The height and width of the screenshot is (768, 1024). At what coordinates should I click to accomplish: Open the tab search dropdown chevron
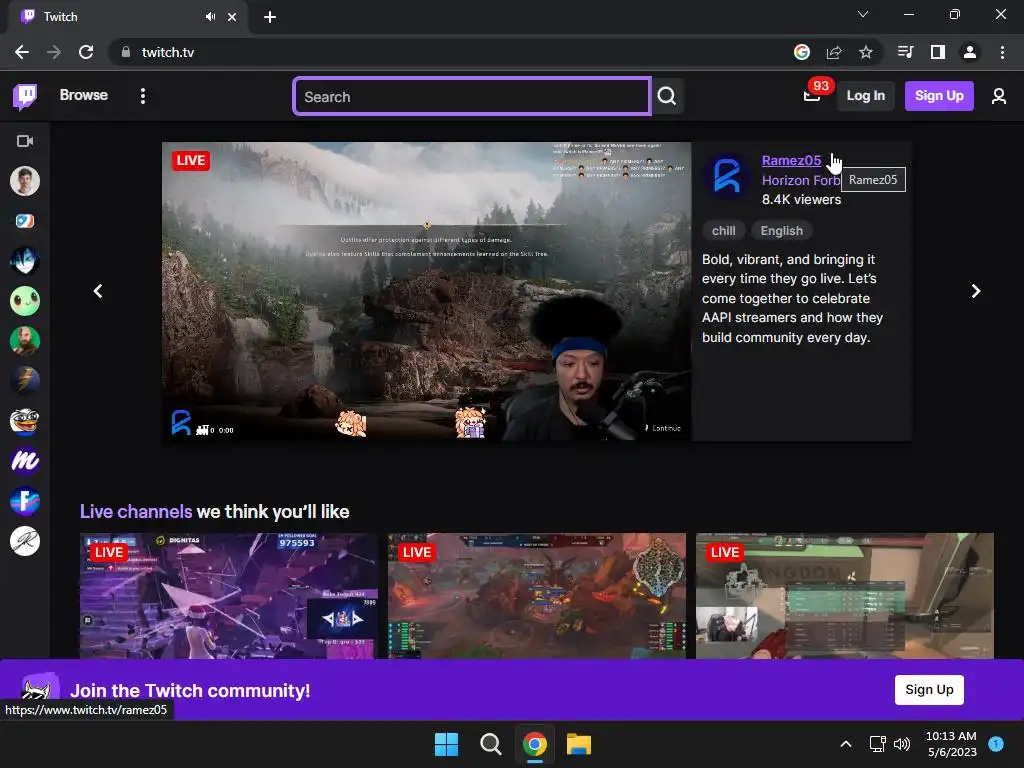click(863, 14)
